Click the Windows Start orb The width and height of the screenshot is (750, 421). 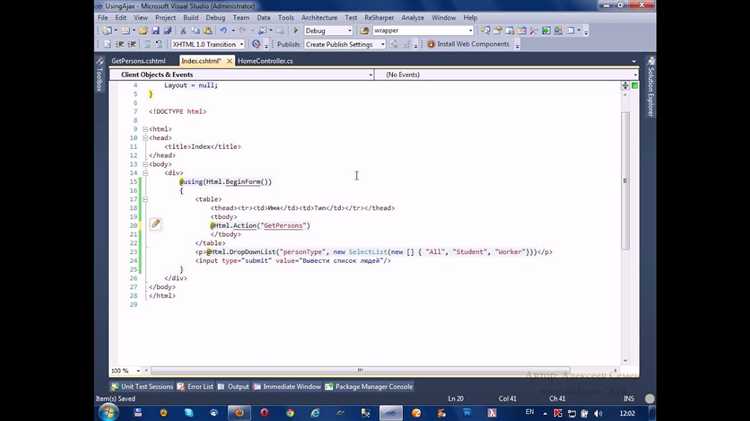[x=109, y=411]
